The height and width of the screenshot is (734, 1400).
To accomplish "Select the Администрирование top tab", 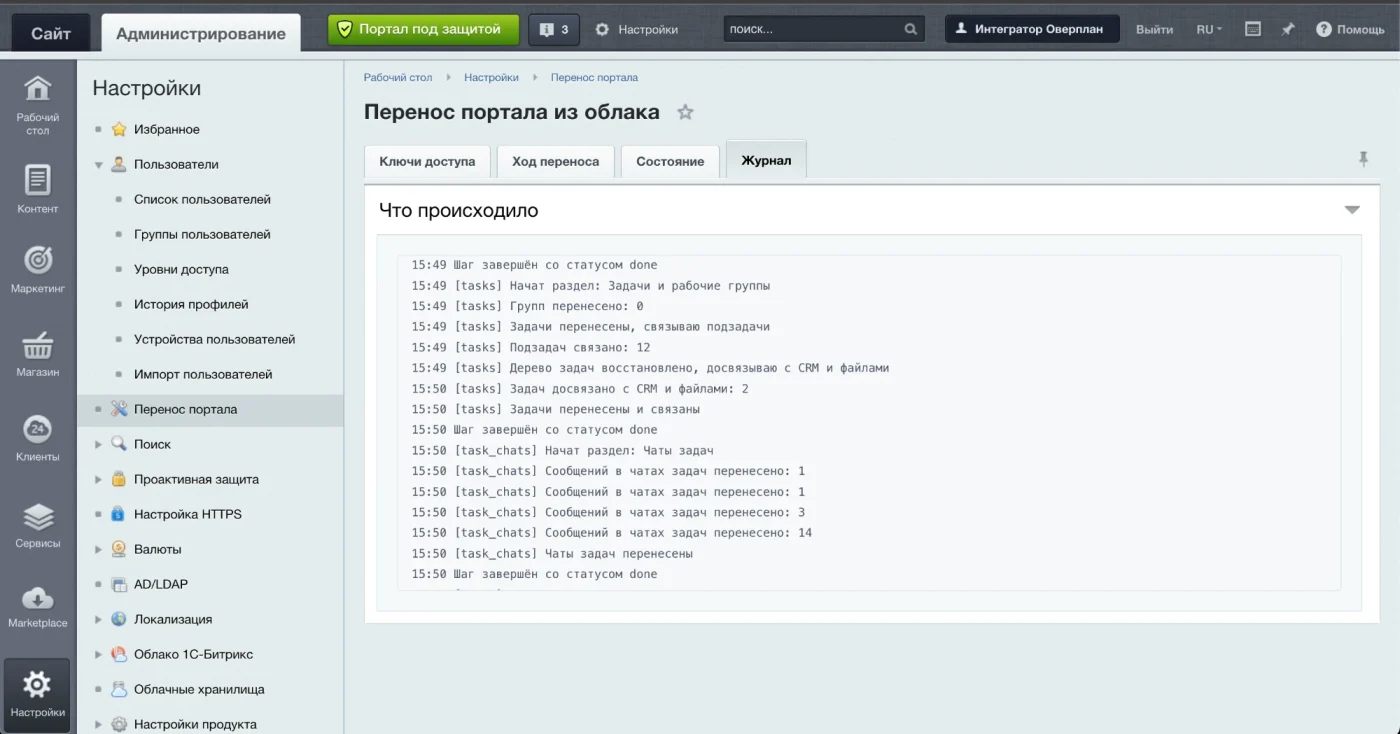I will [201, 33].
